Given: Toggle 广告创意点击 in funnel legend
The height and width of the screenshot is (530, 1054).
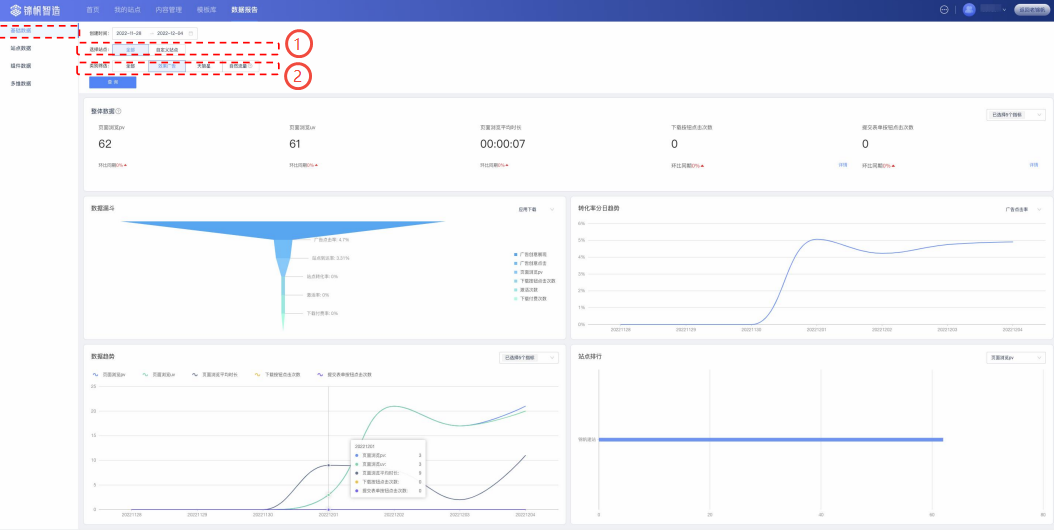Looking at the screenshot, I should (x=530, y=263).
